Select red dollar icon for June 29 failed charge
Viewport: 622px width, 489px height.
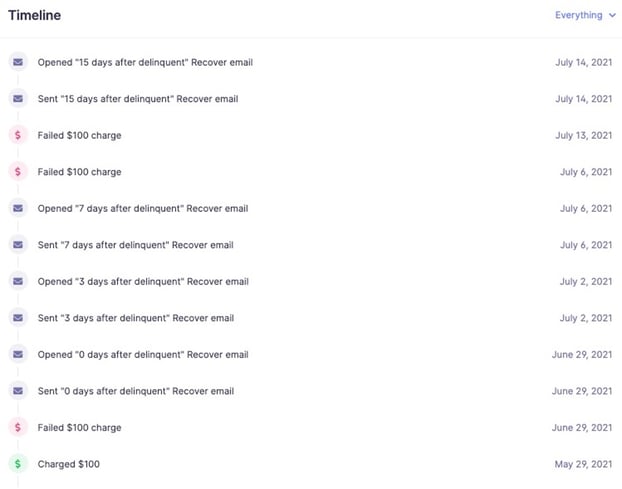coord(18,427)
